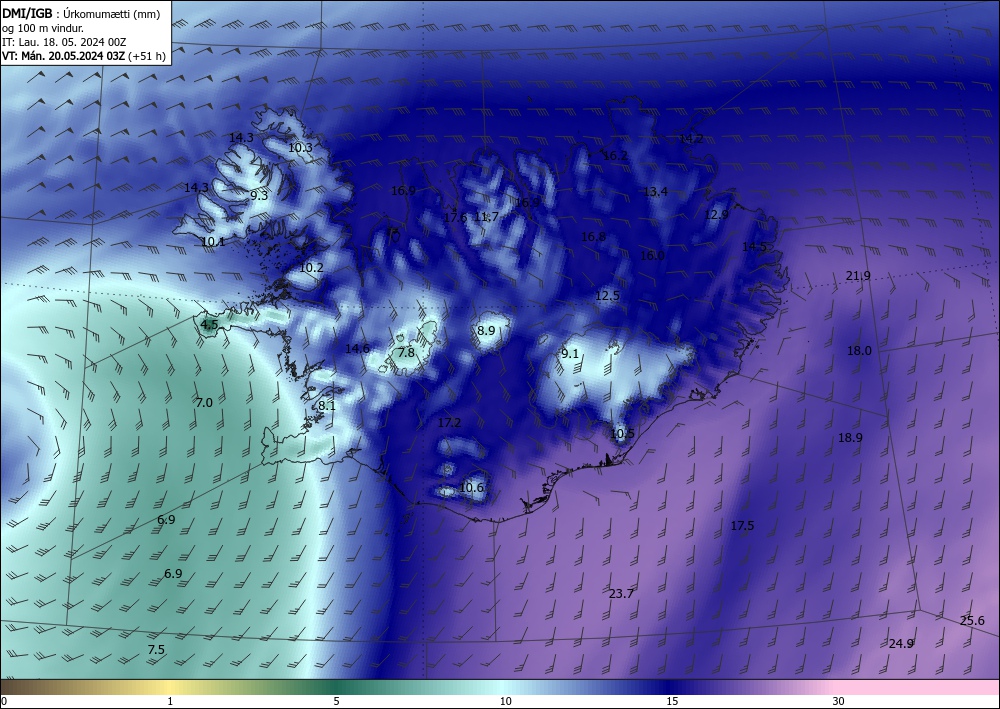Click the 11.7 value on the map
Image resolution: width=1000 pixels, height=709 pixels.
(x=487, y=216)
